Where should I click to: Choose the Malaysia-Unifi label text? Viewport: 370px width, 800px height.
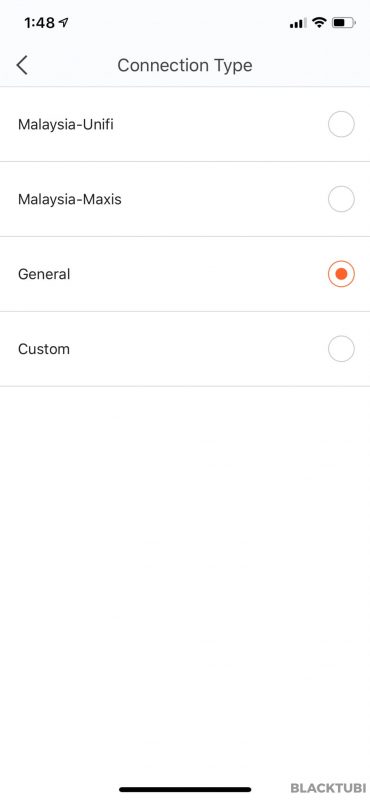point(66,124)
